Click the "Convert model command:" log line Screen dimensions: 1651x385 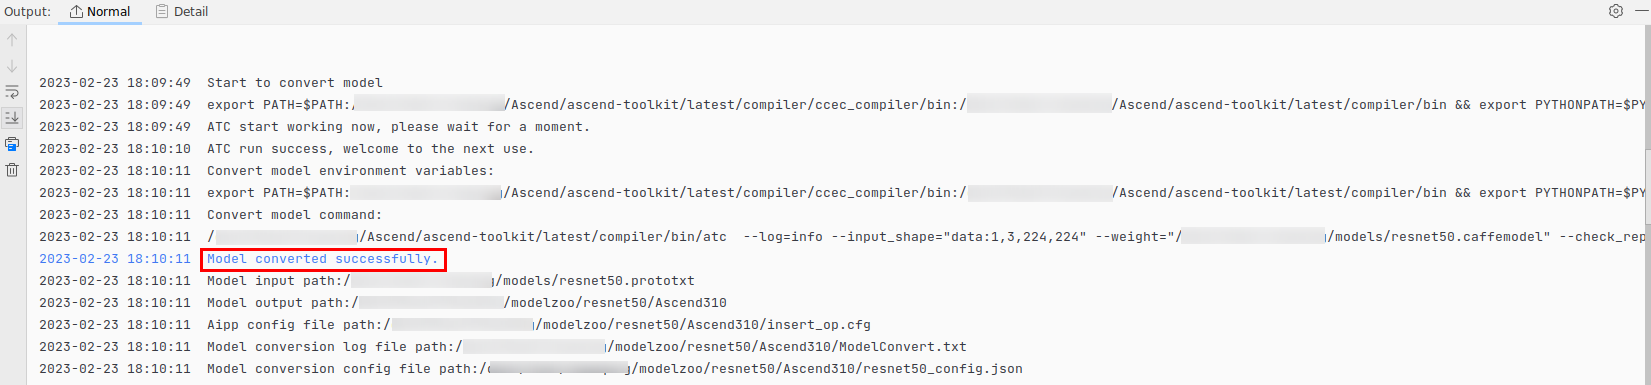(x=295, y=215)
